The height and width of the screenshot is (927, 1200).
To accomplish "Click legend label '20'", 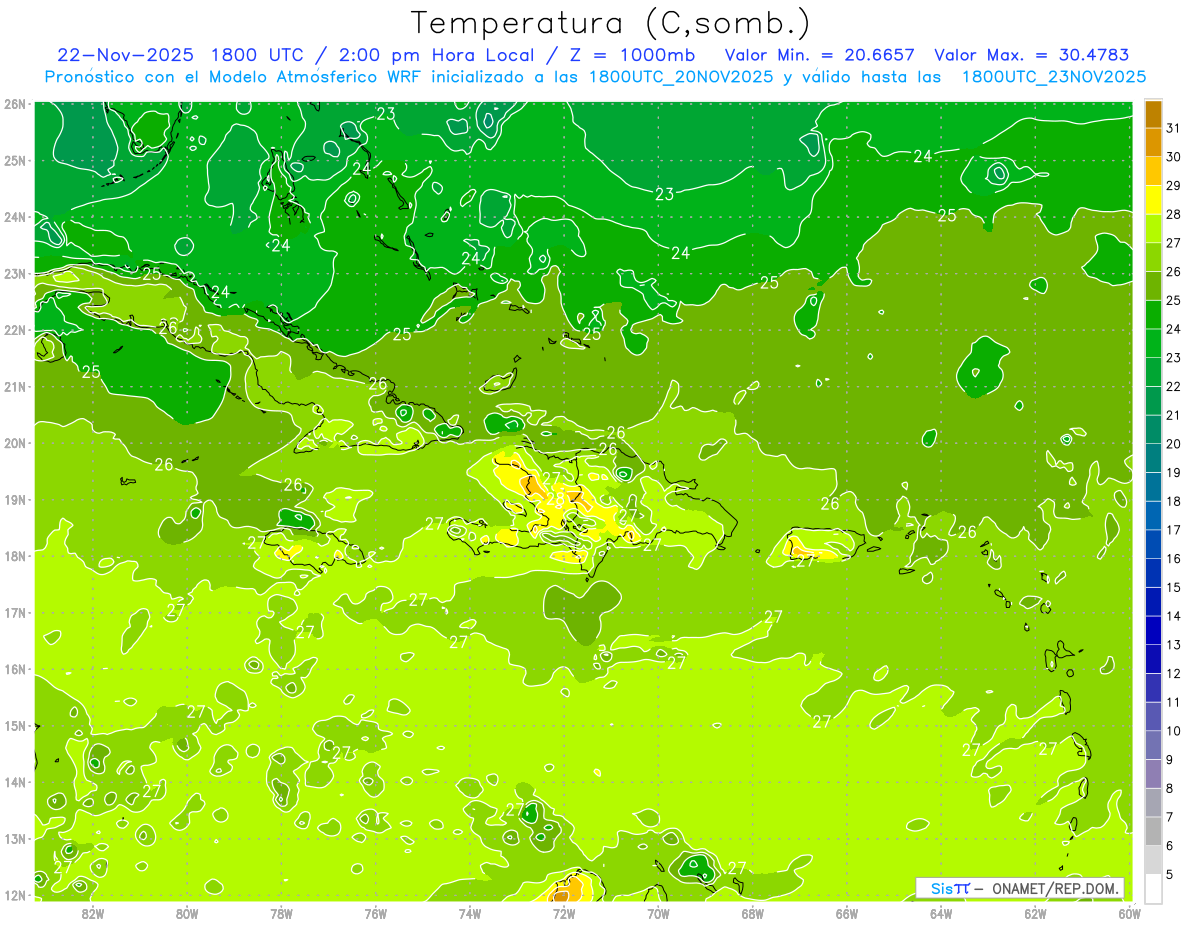I will [1174, 443].
